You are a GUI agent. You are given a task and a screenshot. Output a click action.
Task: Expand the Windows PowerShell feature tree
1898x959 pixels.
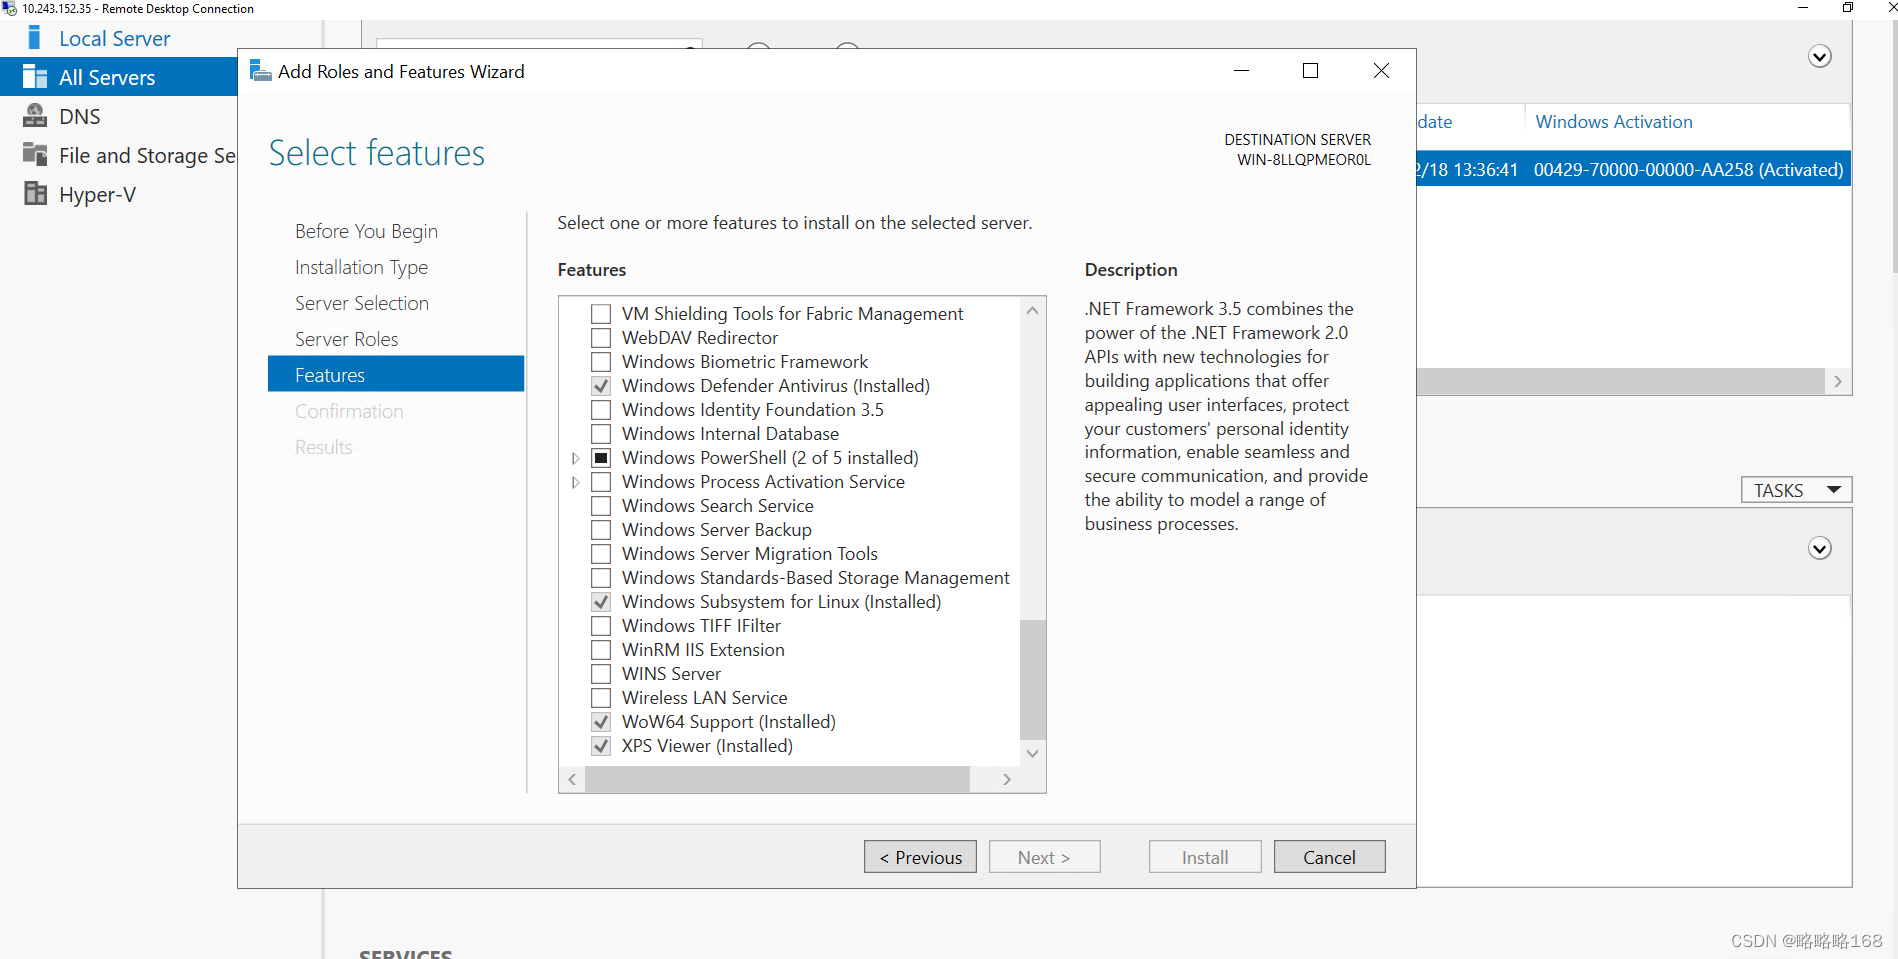click(575, 458)
